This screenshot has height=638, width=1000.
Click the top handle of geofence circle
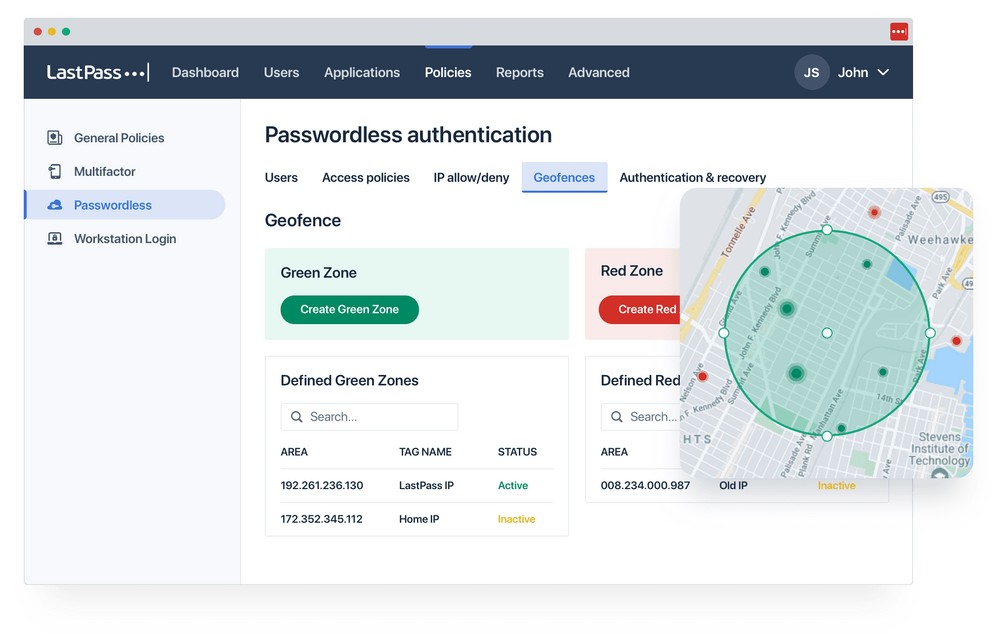coord(827,230)
